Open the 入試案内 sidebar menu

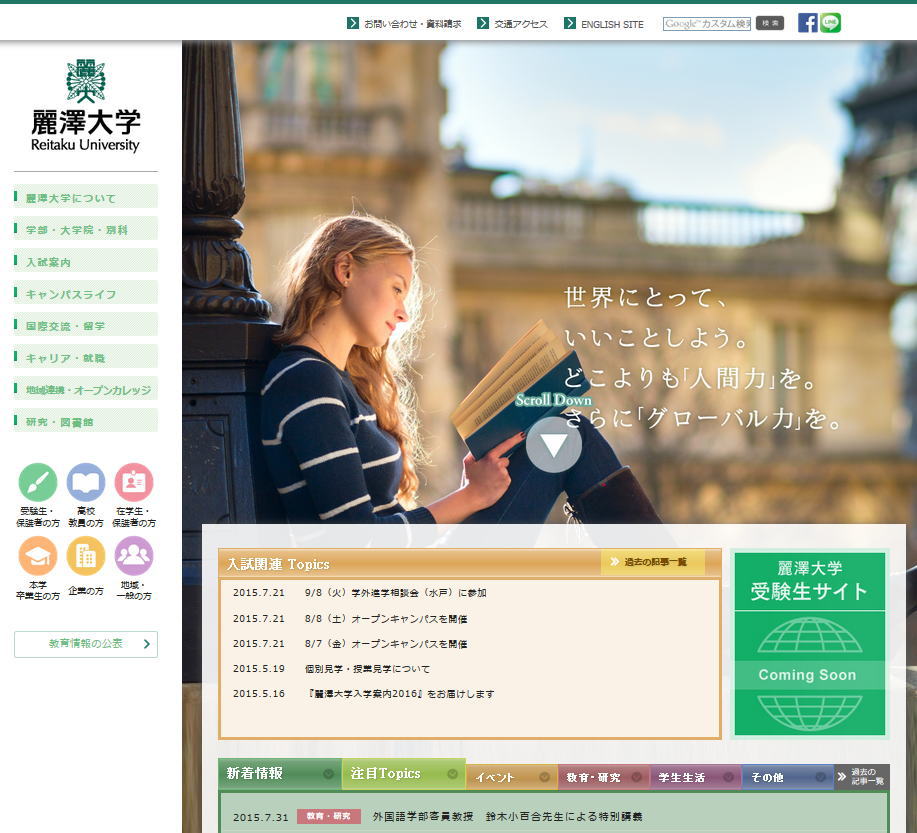pyautogui.click(x=86, y=262)
